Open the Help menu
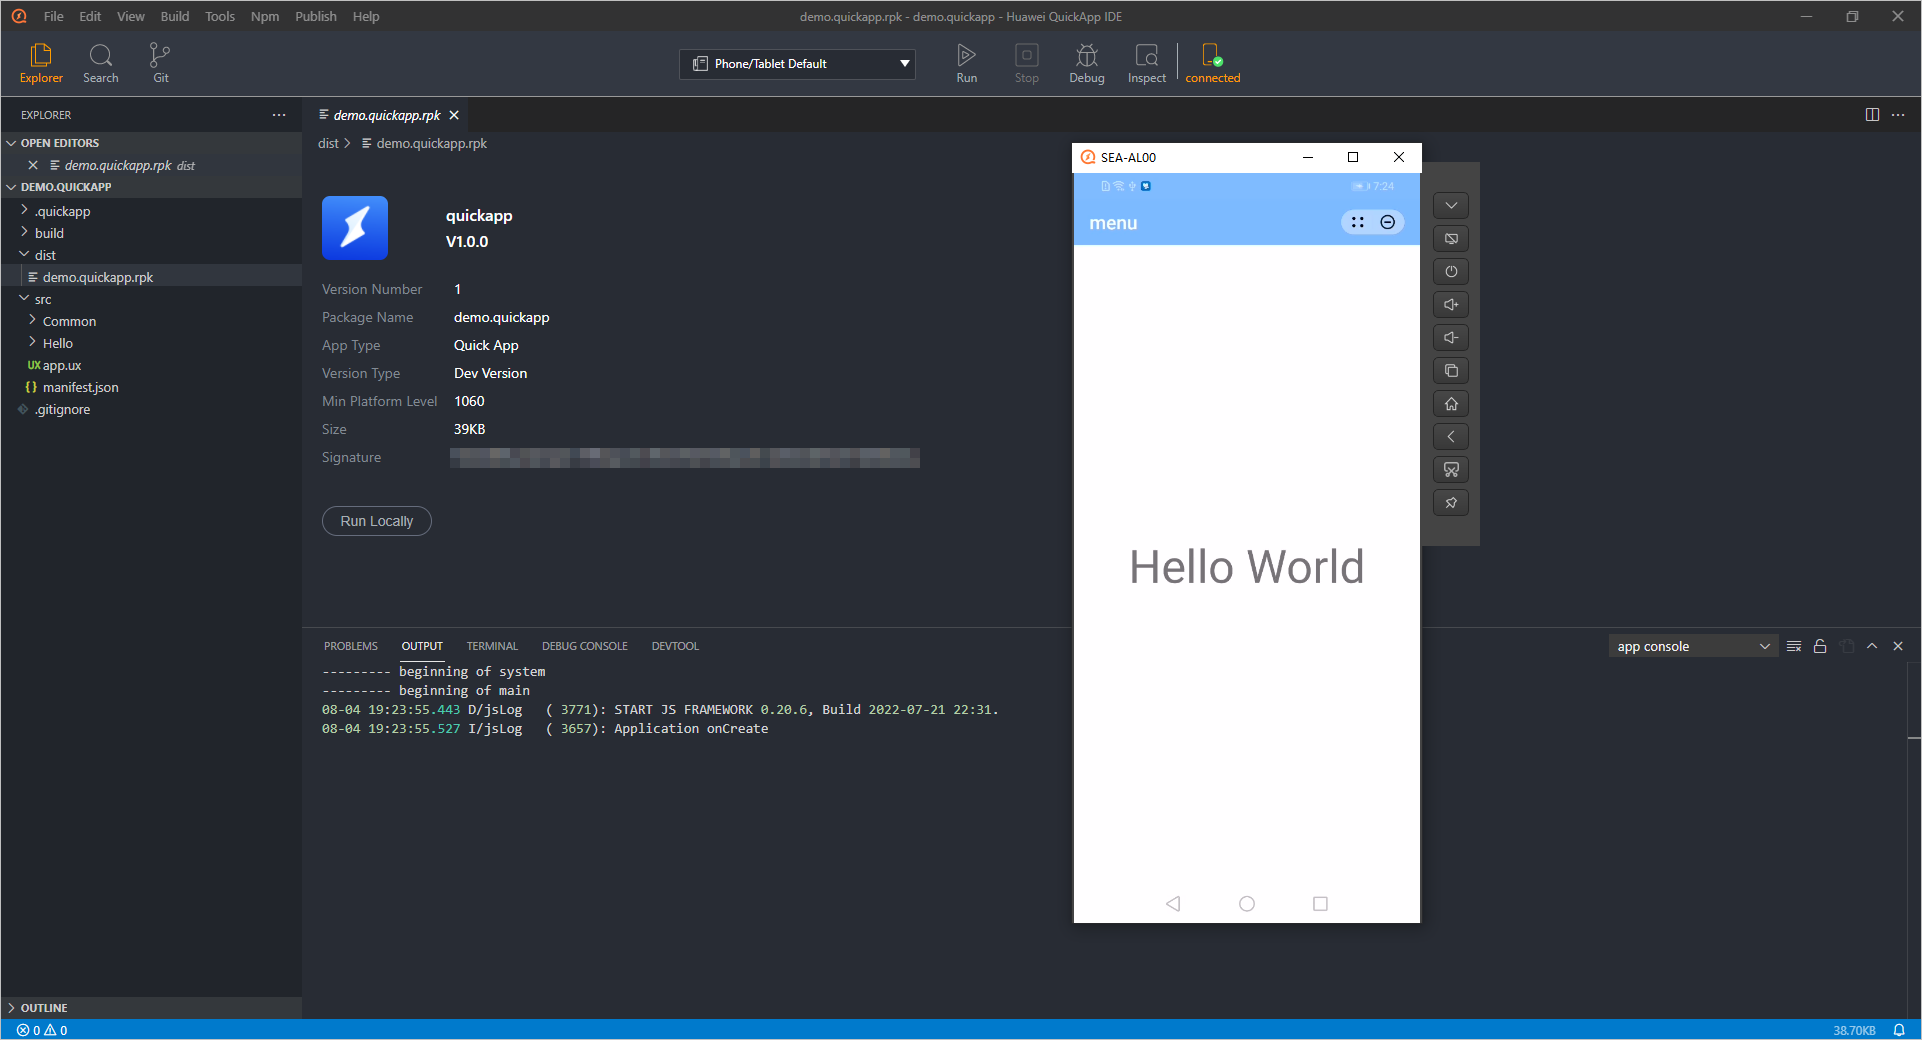 [366, 16]
